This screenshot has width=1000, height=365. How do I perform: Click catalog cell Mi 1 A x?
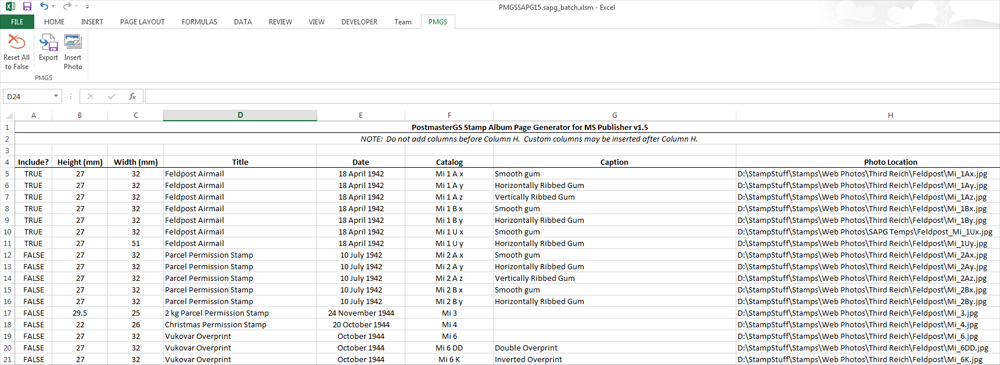coord(449,174)
